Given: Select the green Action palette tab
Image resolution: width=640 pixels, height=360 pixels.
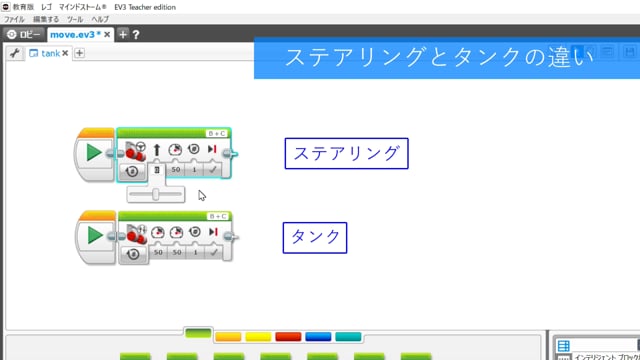Looking at the screenshot, I should click(x=198, y=333).
